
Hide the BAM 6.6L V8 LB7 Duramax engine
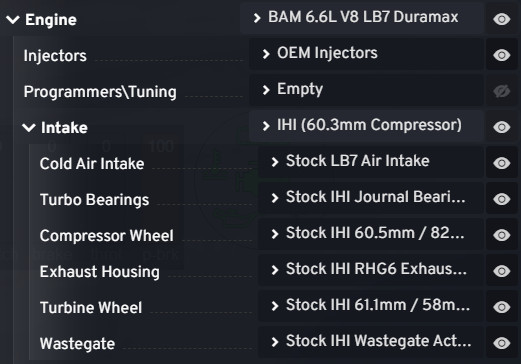[502, 19]
